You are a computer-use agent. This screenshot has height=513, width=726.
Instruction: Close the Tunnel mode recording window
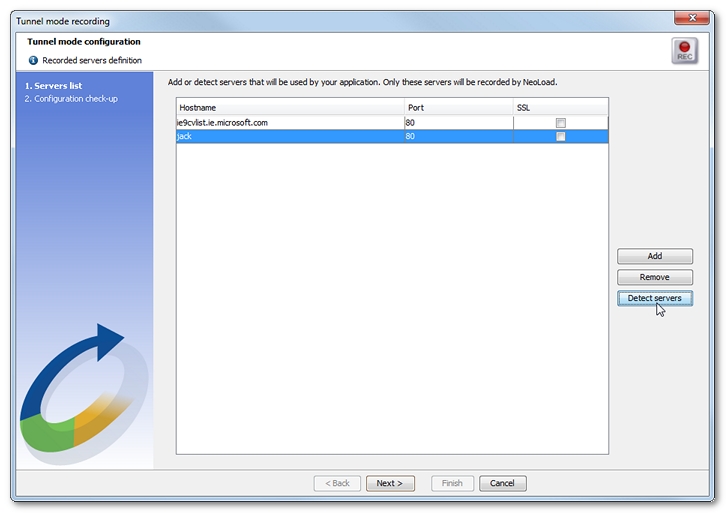pyautogui.click(x=685, y=19)
